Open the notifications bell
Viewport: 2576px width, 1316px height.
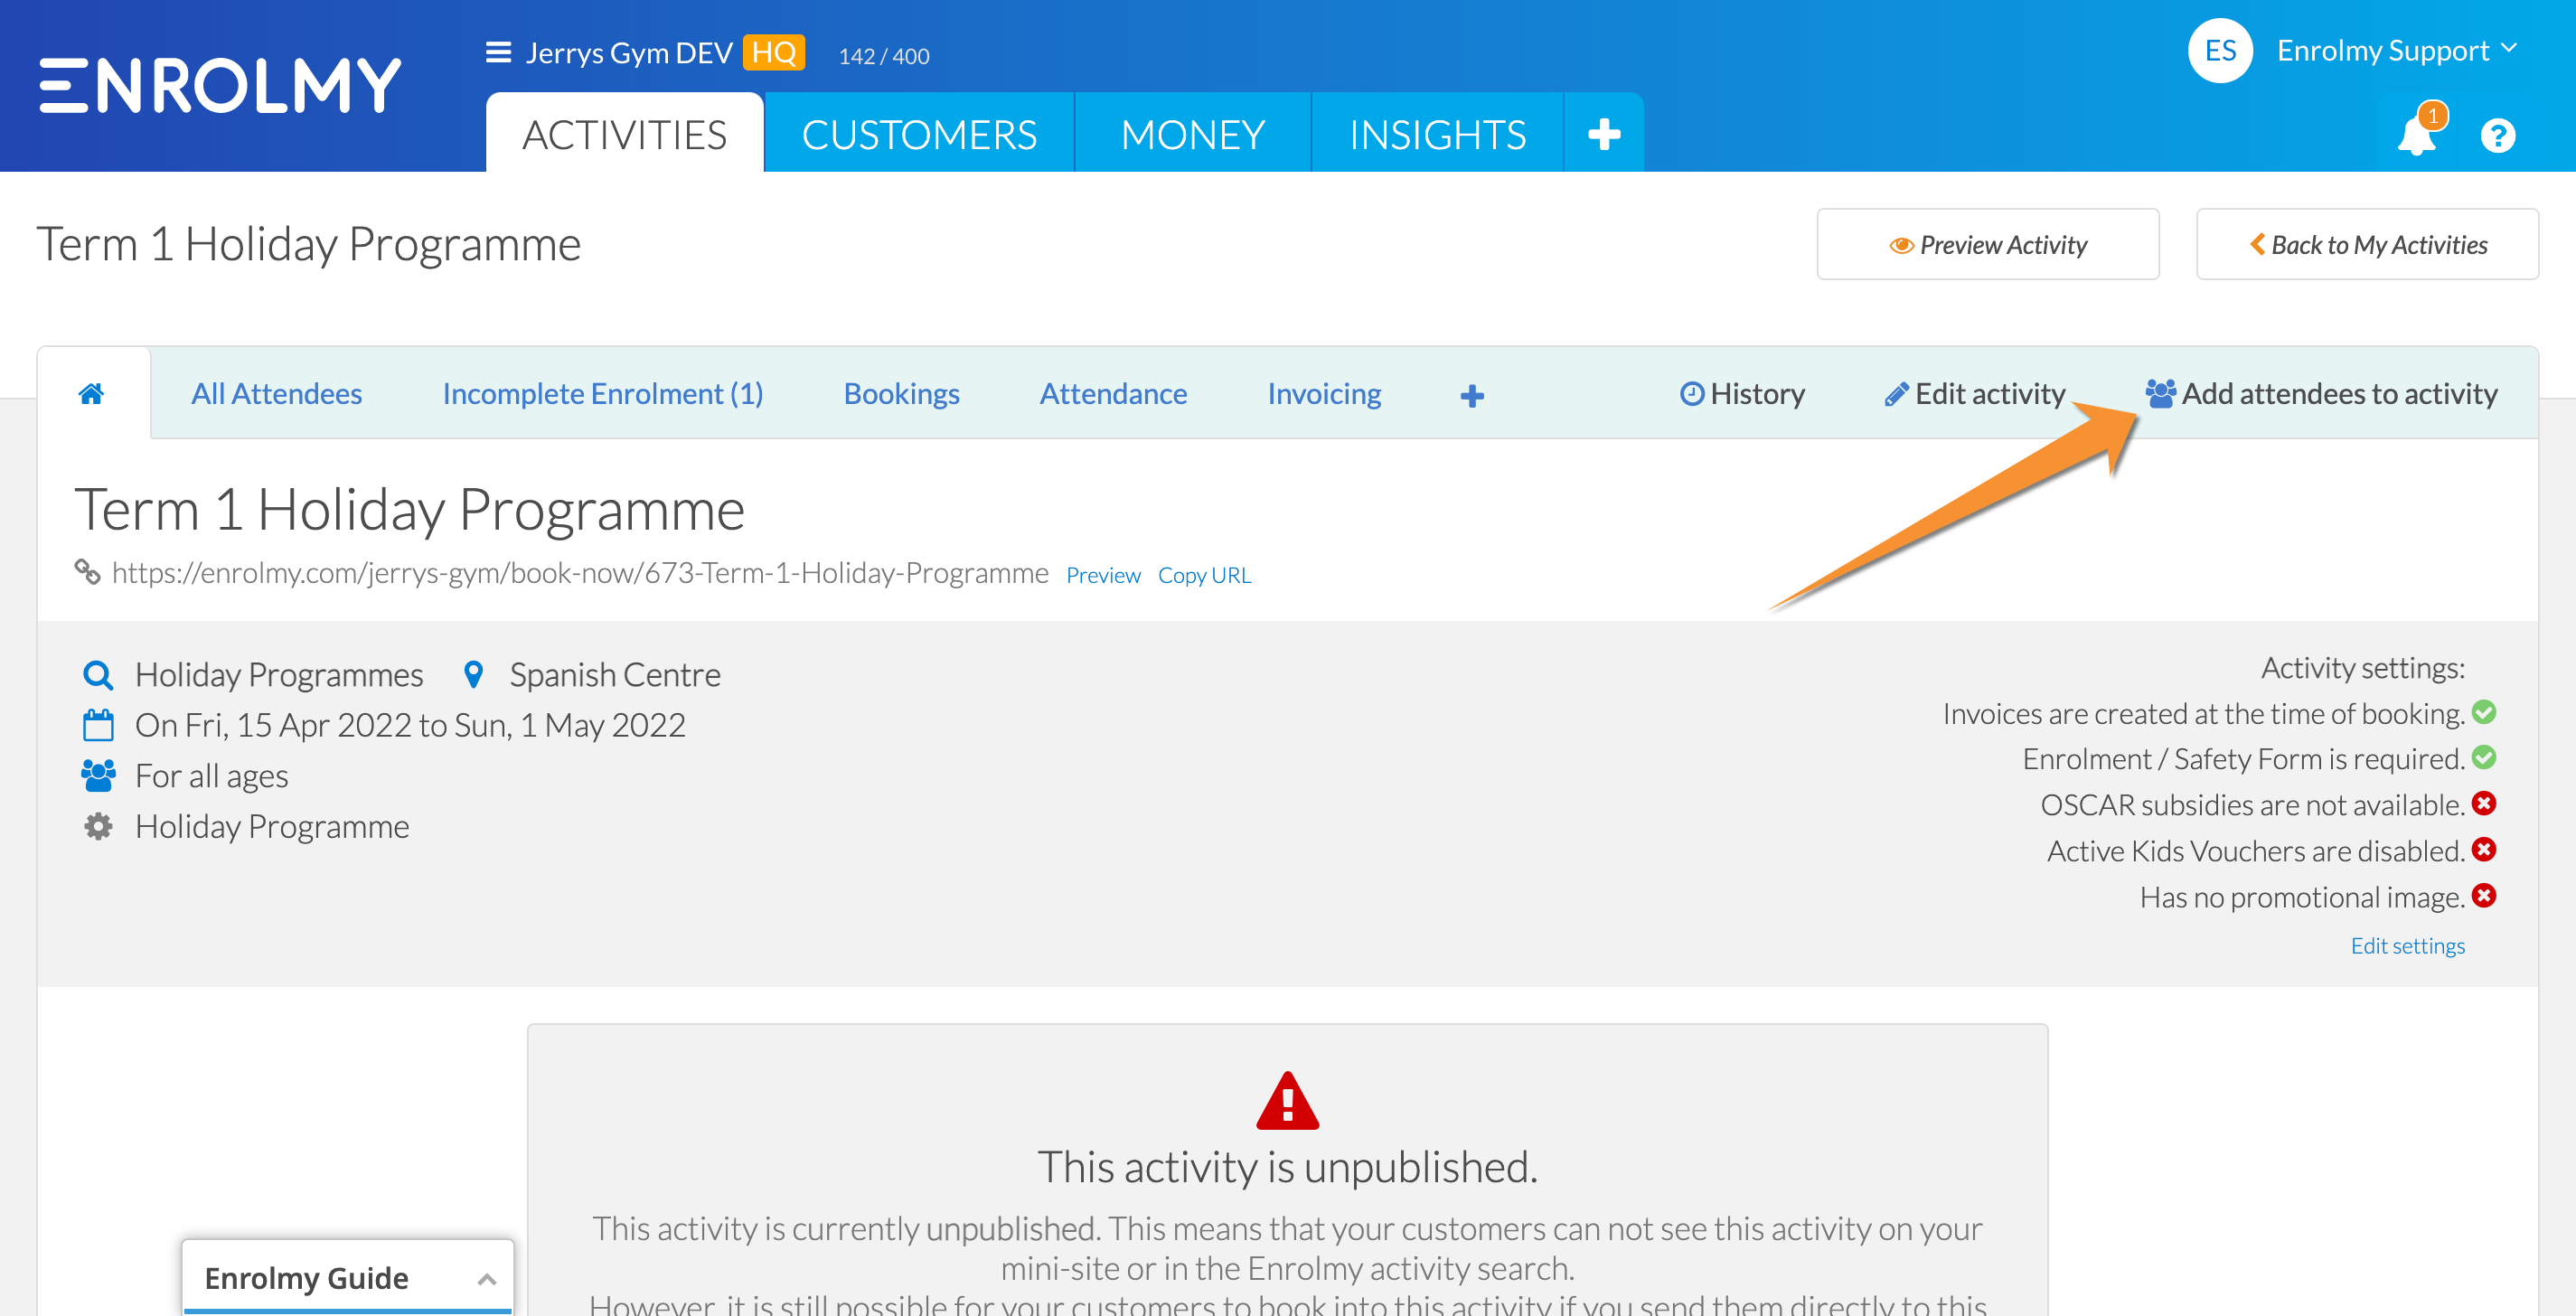pos(2416,136)
